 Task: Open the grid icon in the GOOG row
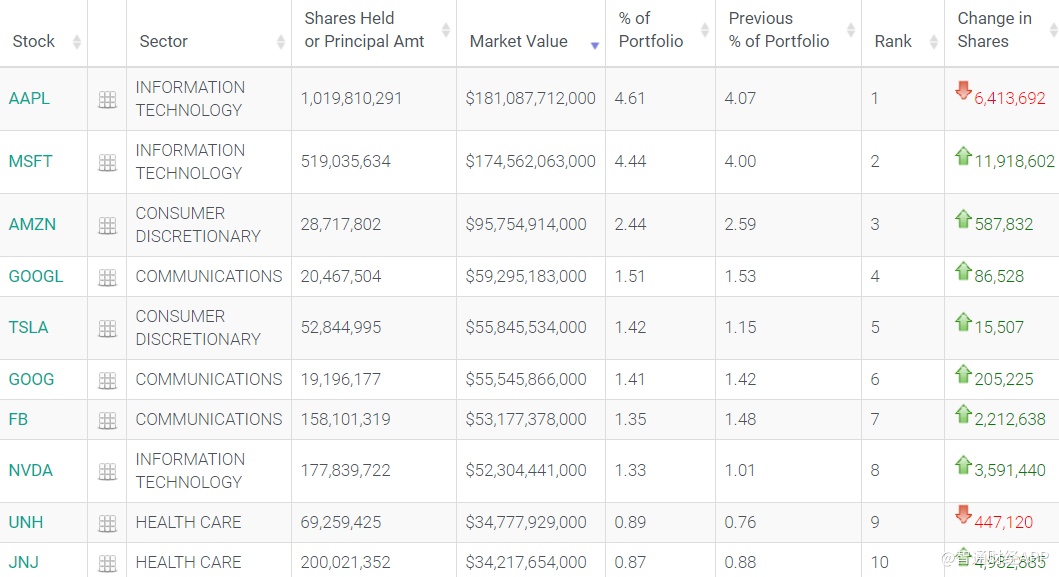point(107,381)
